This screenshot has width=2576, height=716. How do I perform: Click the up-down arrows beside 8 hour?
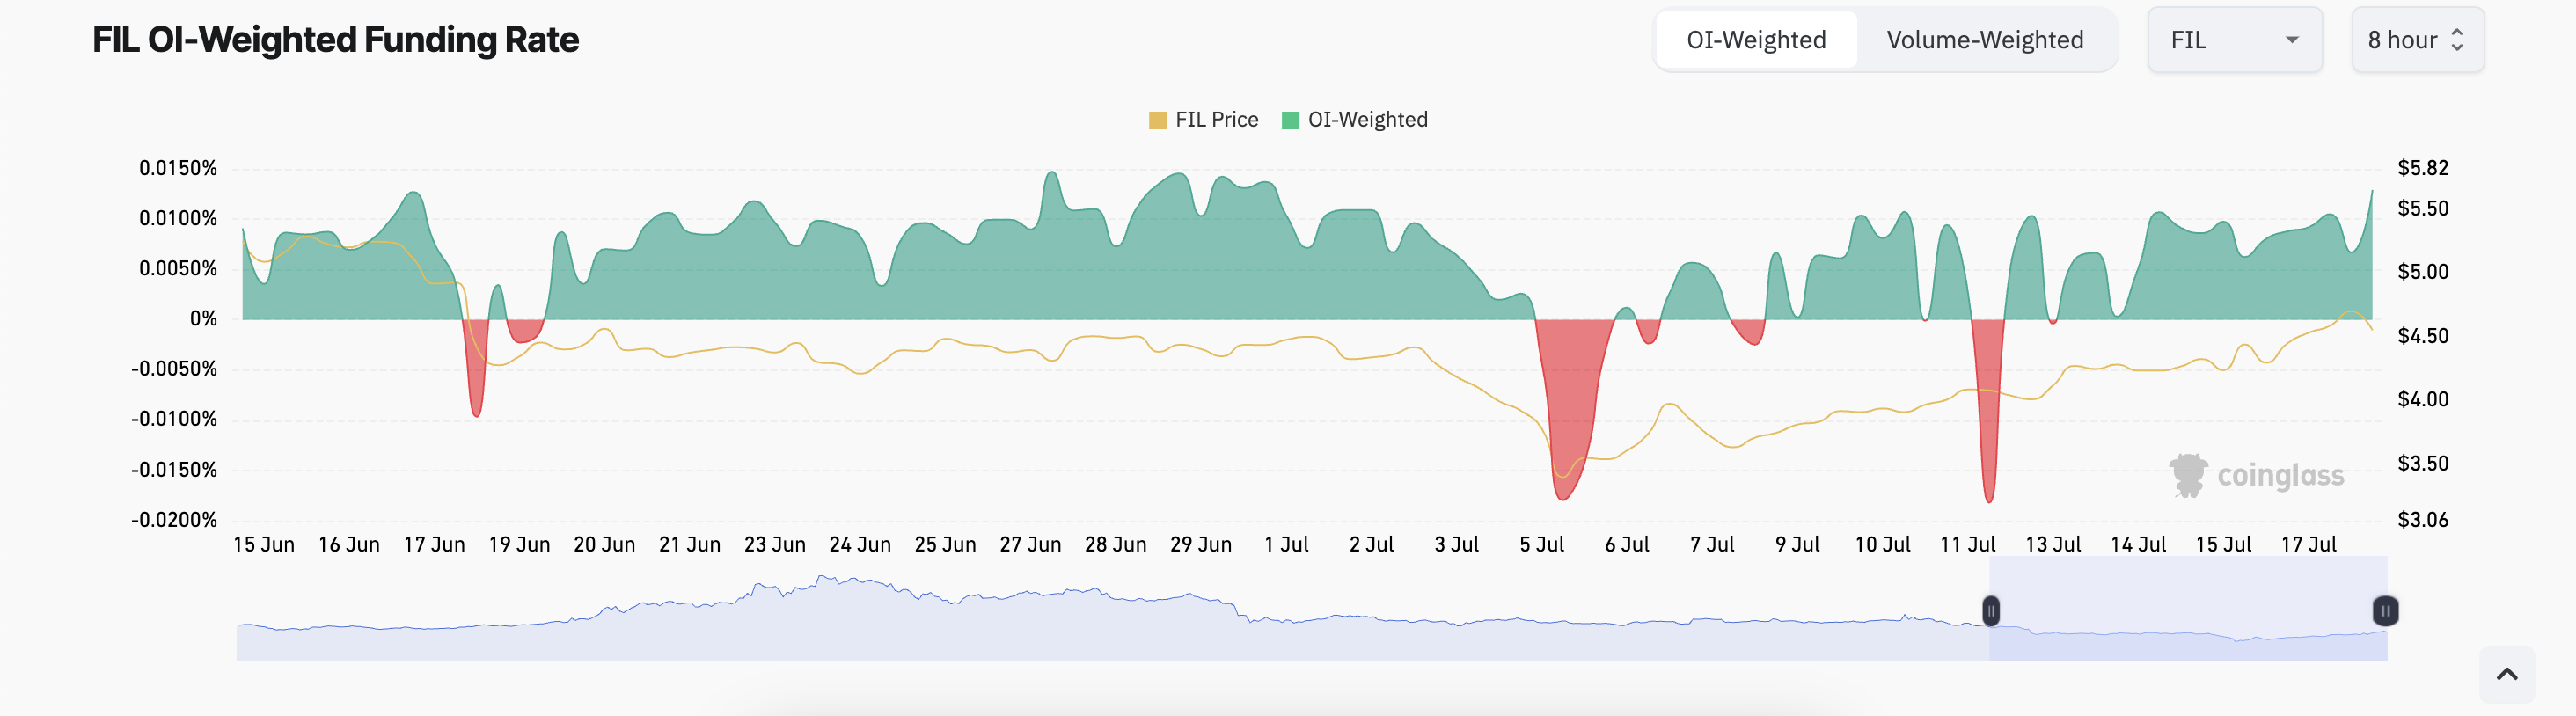tap(2457, 40)
